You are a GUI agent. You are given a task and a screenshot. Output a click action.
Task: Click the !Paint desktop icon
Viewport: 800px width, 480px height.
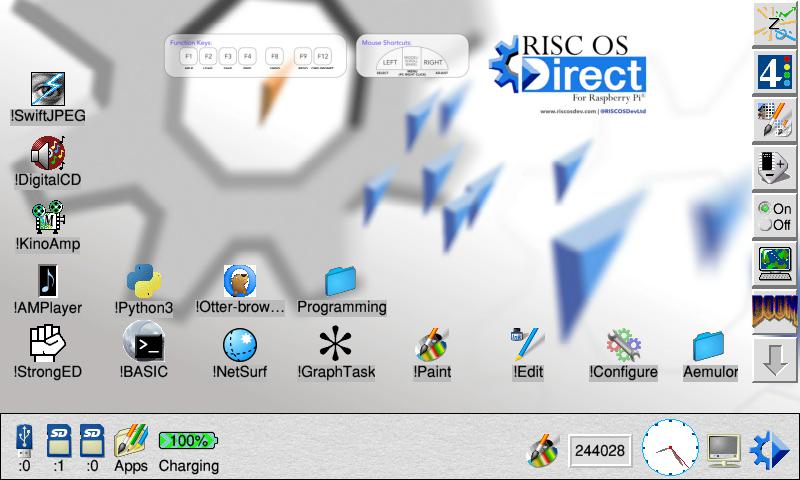click(x=432, y=347)
